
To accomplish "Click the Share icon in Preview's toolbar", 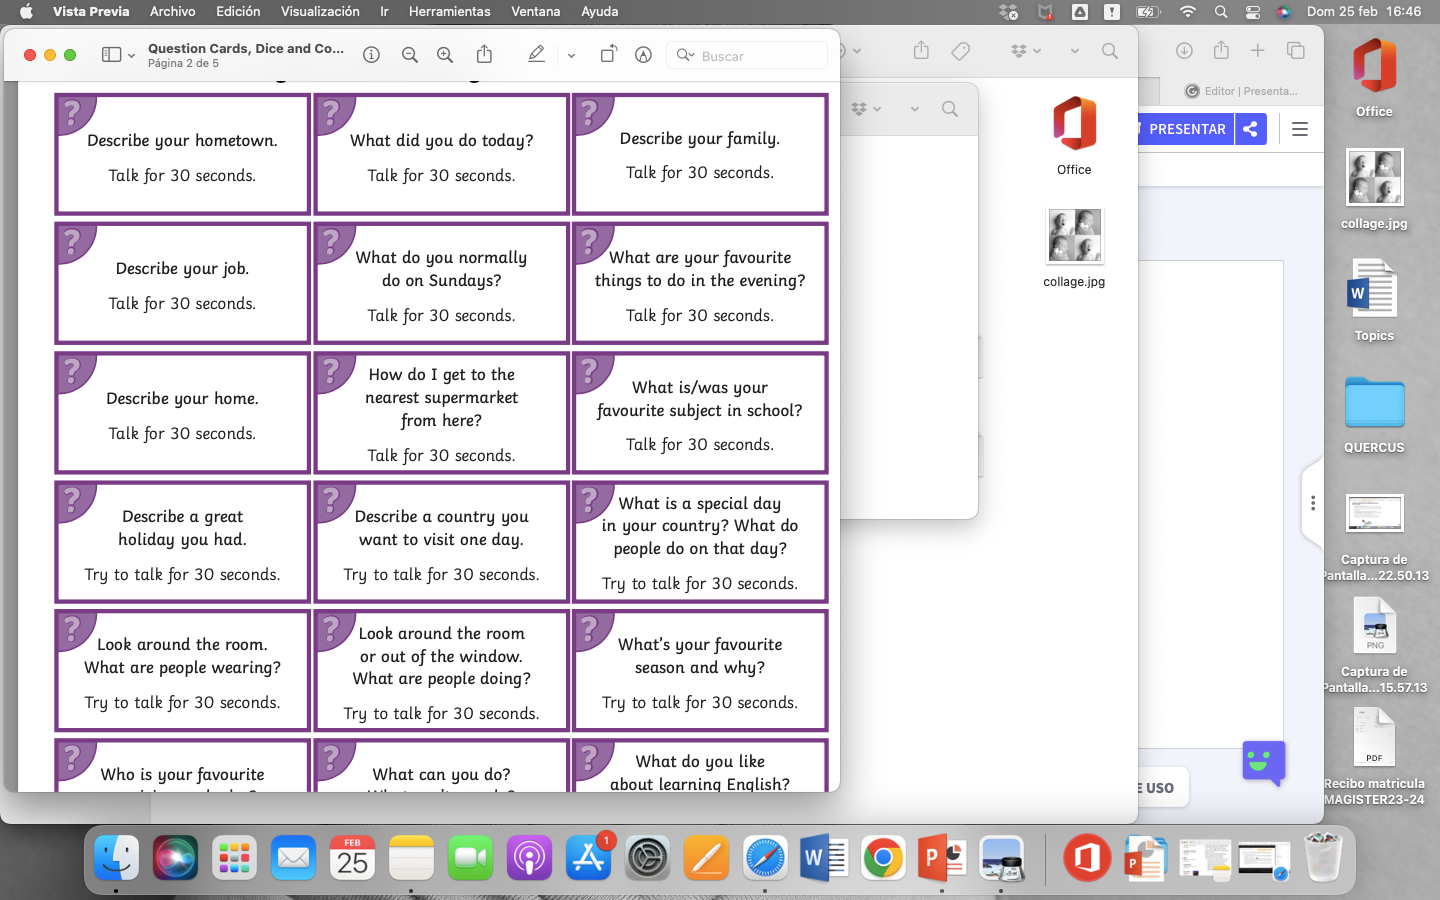I will pyautogui.click(x=485, y=55).
